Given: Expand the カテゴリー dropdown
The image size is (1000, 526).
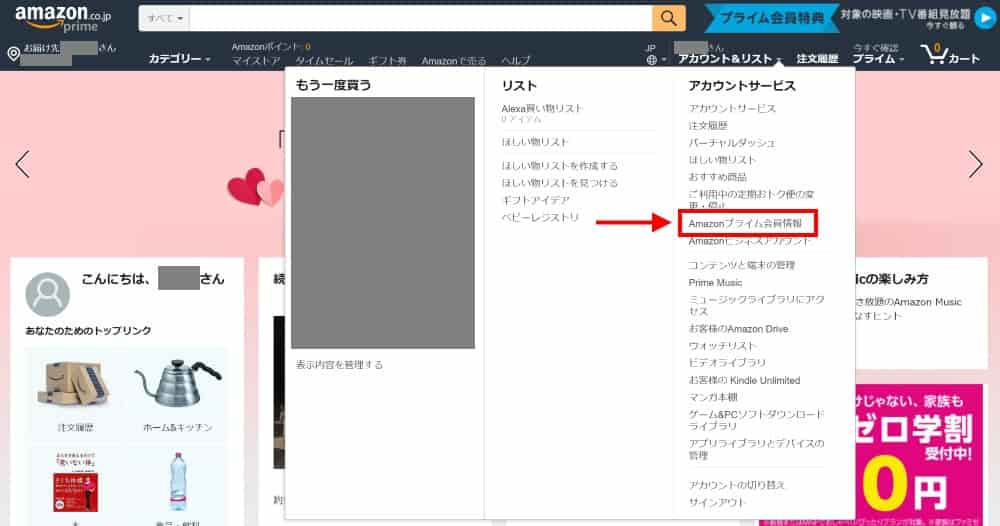Looking at the screenshot, I should (x=179, y=59).
